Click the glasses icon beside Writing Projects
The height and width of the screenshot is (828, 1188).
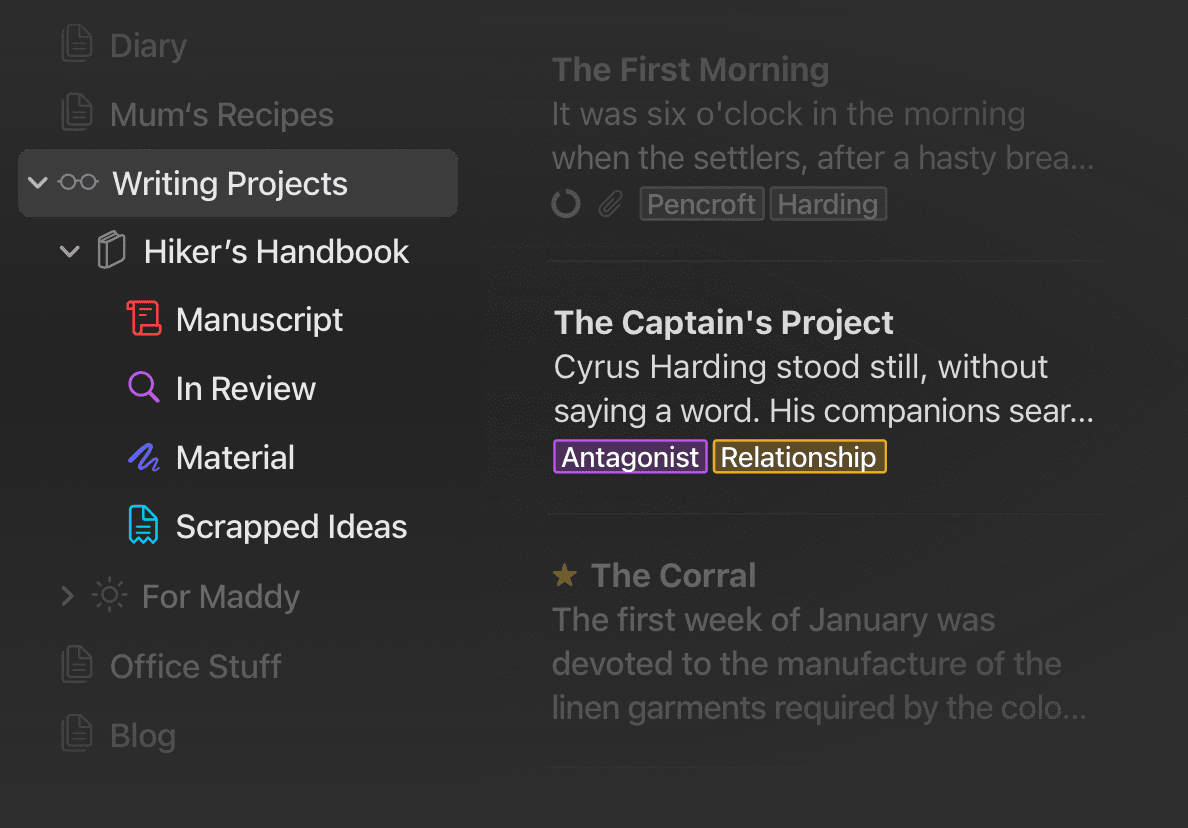(x=78, y=183)
